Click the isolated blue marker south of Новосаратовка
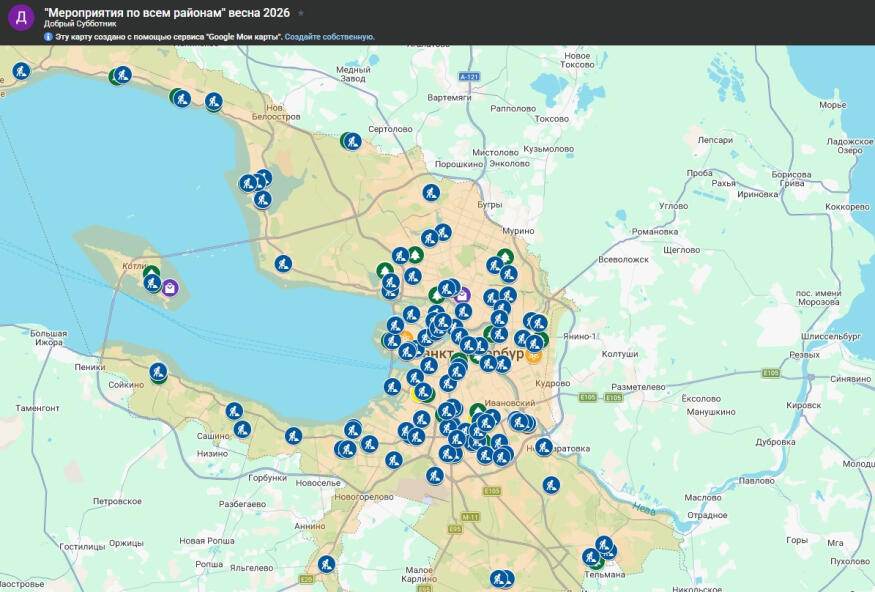875x592 pixels. (x=551, y=485)
